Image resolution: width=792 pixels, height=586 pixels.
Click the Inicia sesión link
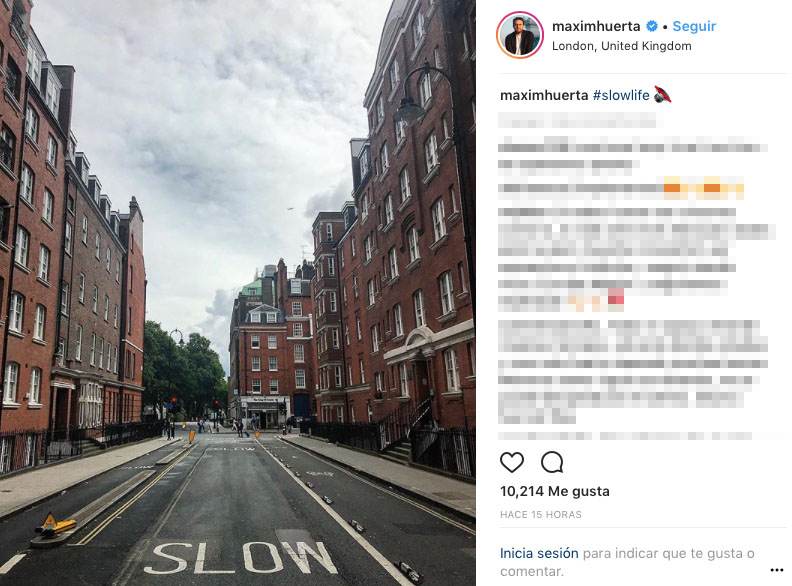[x=539, y=553]
